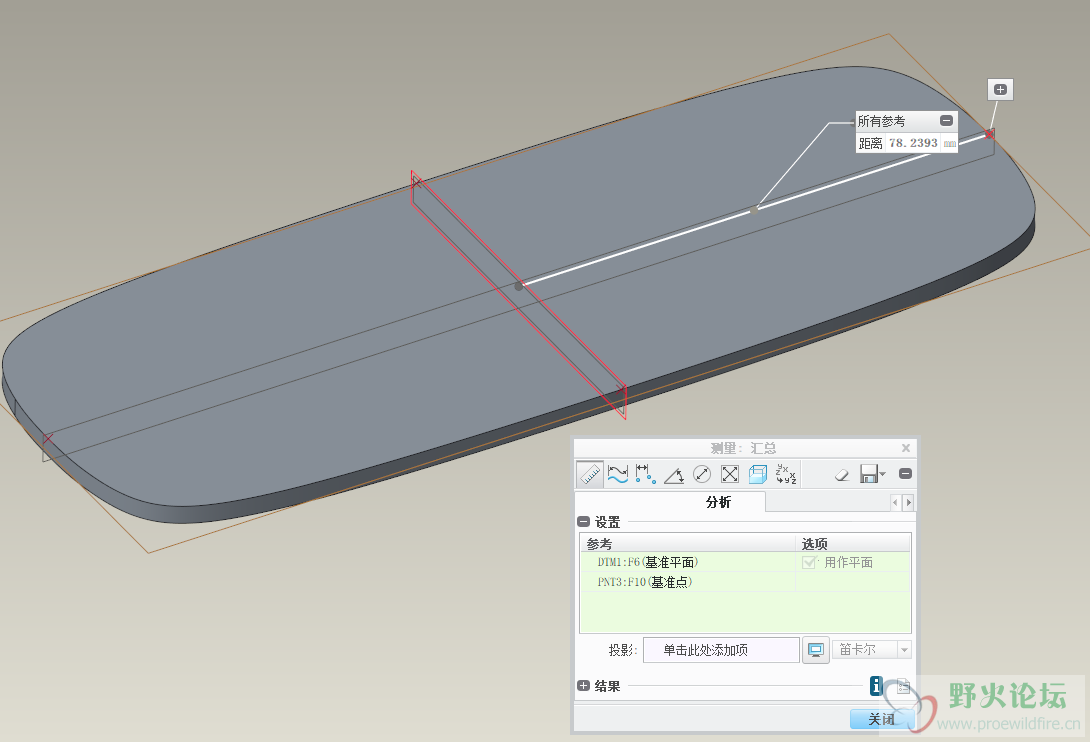Select the Volume cube measure tool

tap(758, 474)
